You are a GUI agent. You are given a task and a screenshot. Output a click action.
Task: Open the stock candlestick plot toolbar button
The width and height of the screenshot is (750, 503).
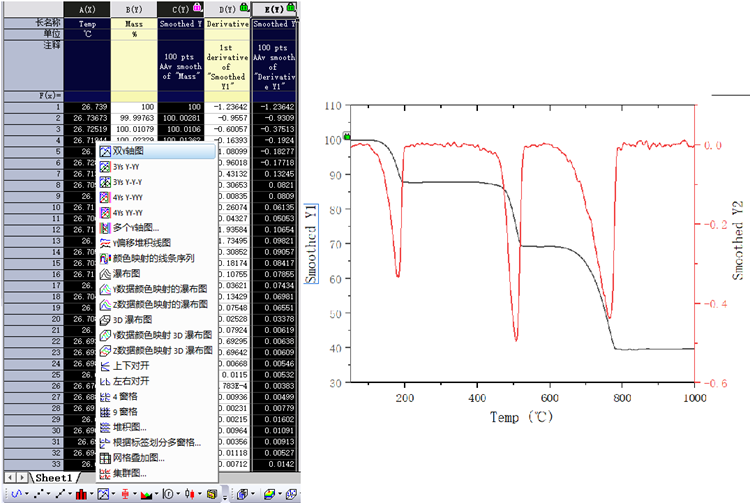(190, 494)
